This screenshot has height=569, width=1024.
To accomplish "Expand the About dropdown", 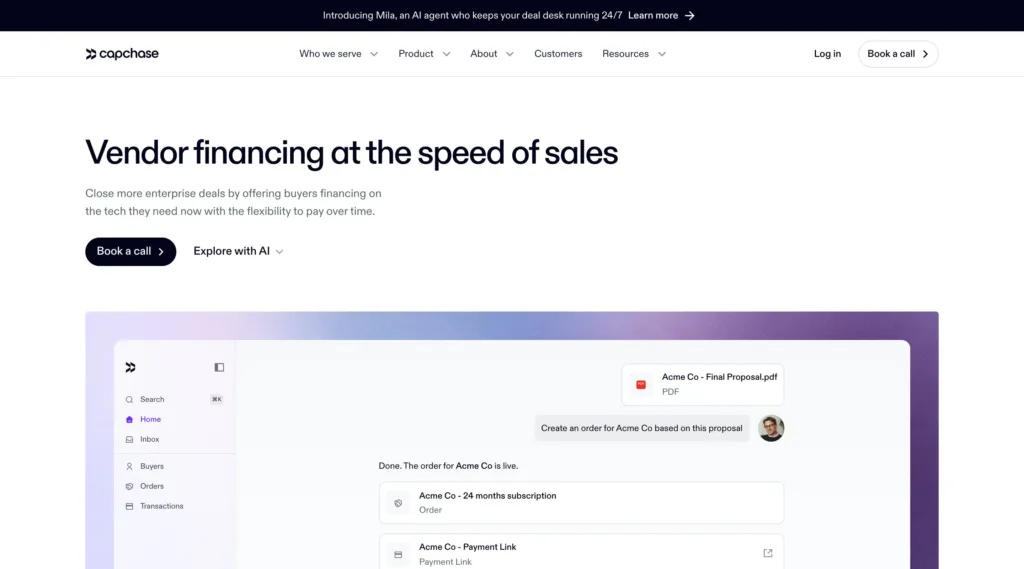I will (492, 54).
